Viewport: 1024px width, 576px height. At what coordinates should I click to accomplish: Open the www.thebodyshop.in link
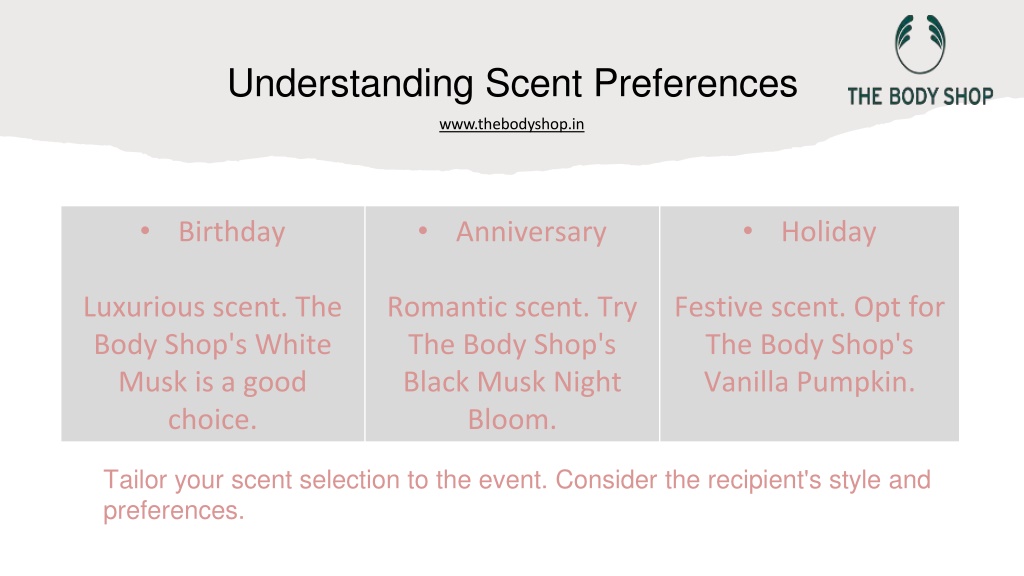(x=511, y=124)
